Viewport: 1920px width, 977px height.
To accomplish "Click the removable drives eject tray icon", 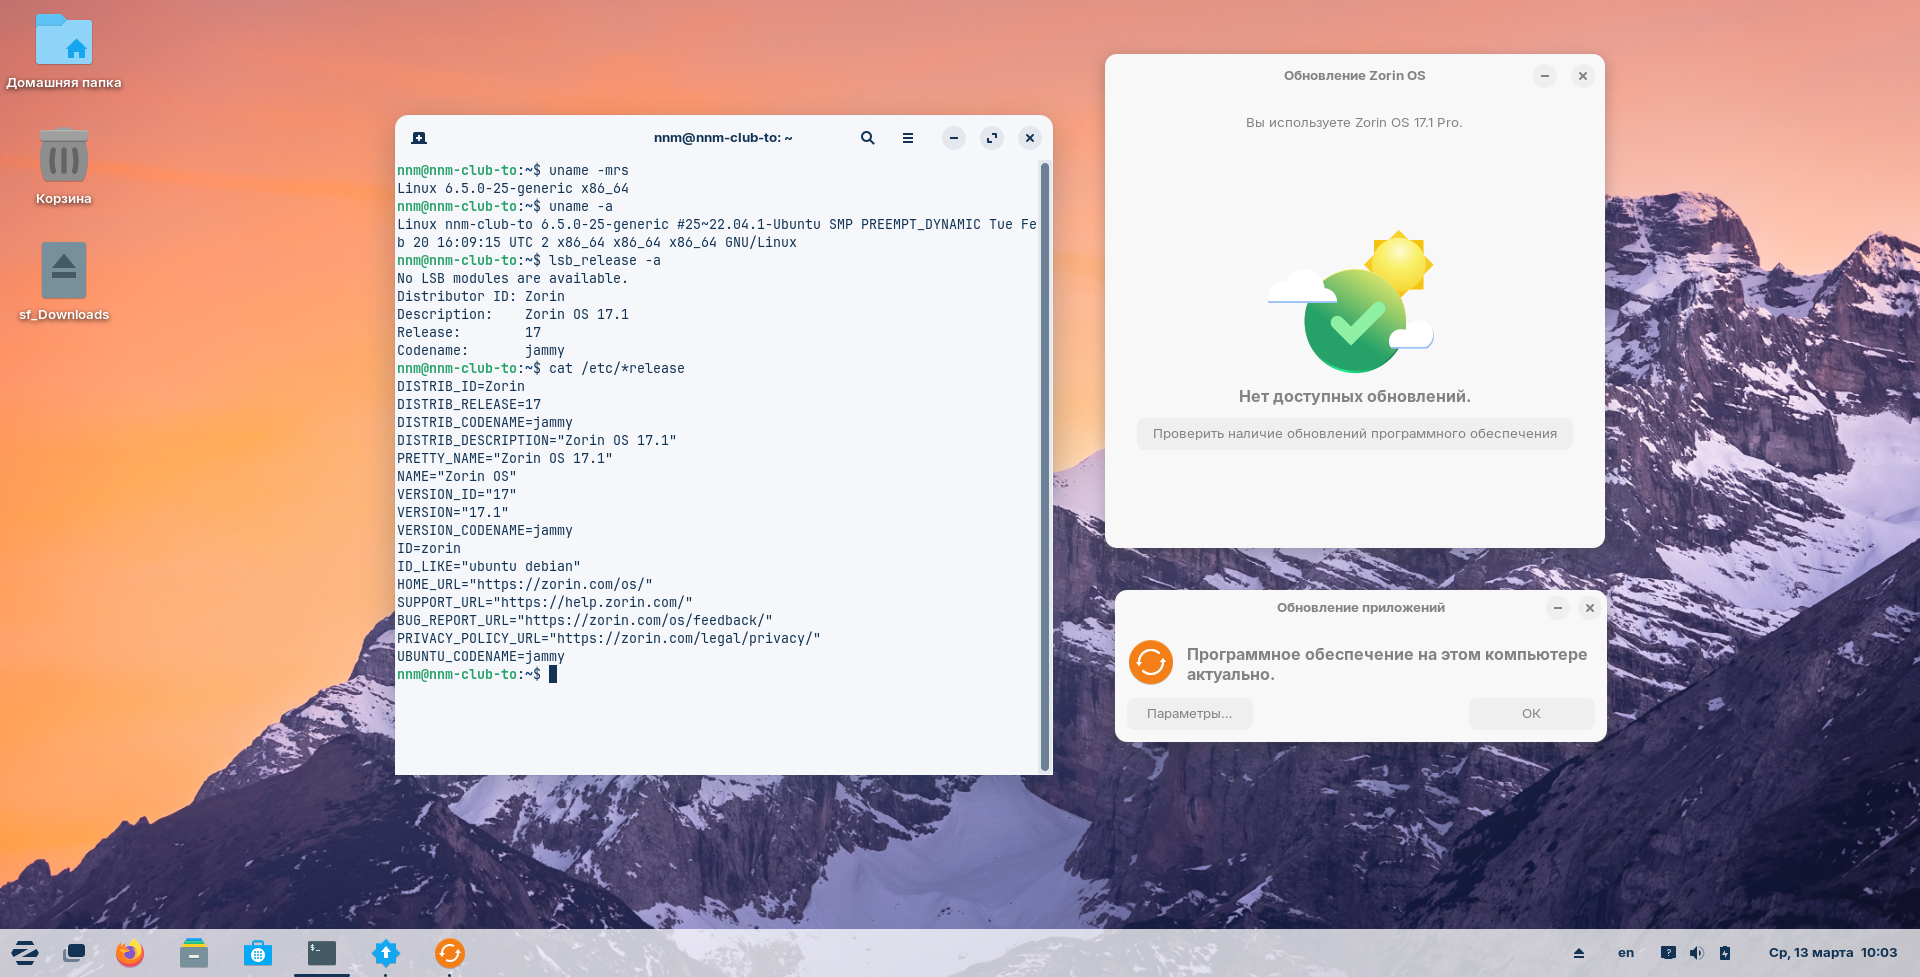I will point(1579,953).
